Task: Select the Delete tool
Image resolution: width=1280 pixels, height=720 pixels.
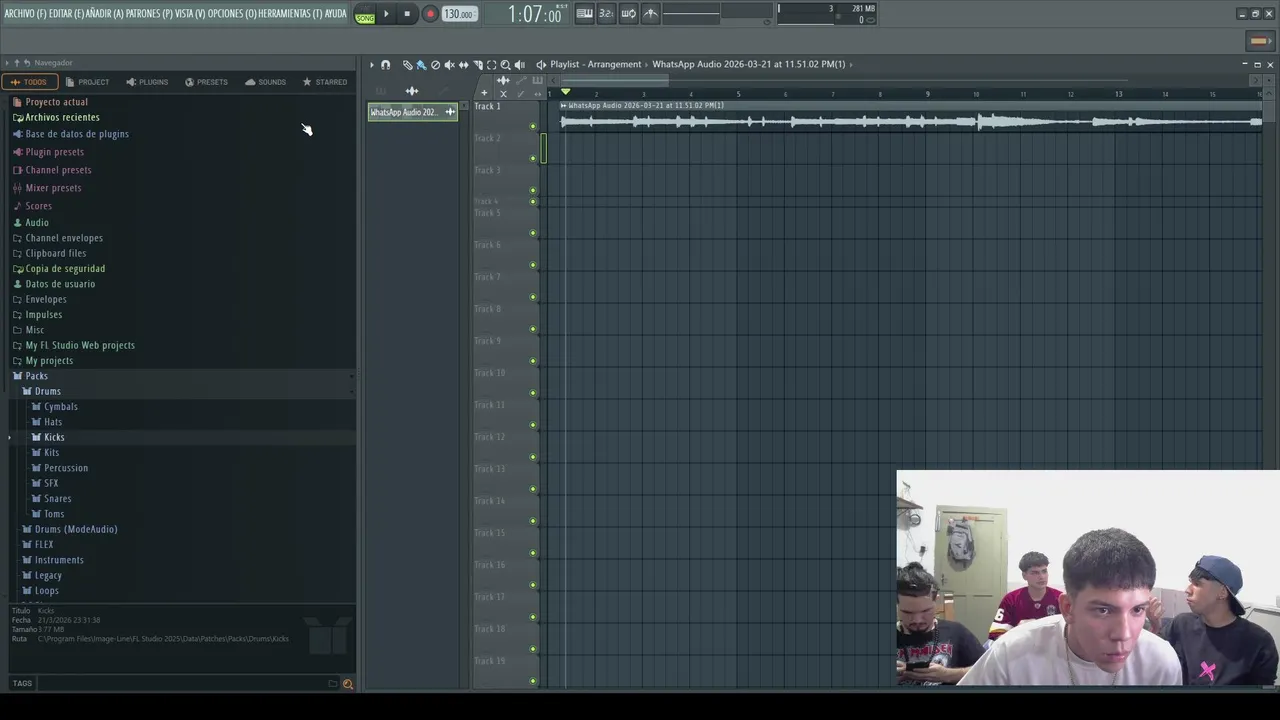Action: click(x=435, y=65)
